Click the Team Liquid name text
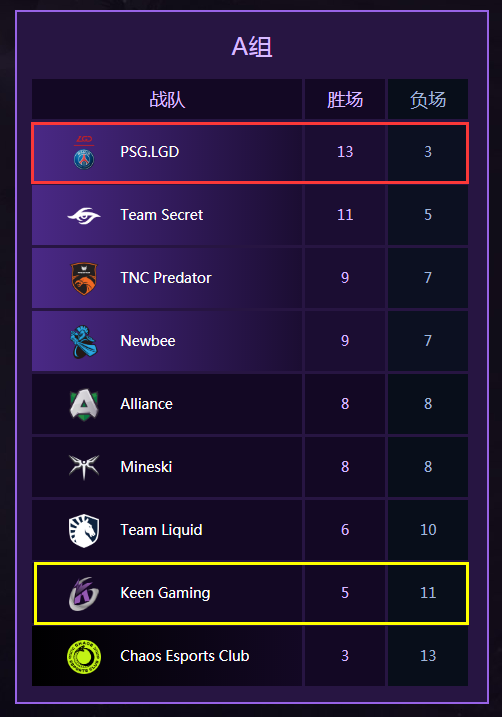 pyautogui.click(x=161, y=530)
